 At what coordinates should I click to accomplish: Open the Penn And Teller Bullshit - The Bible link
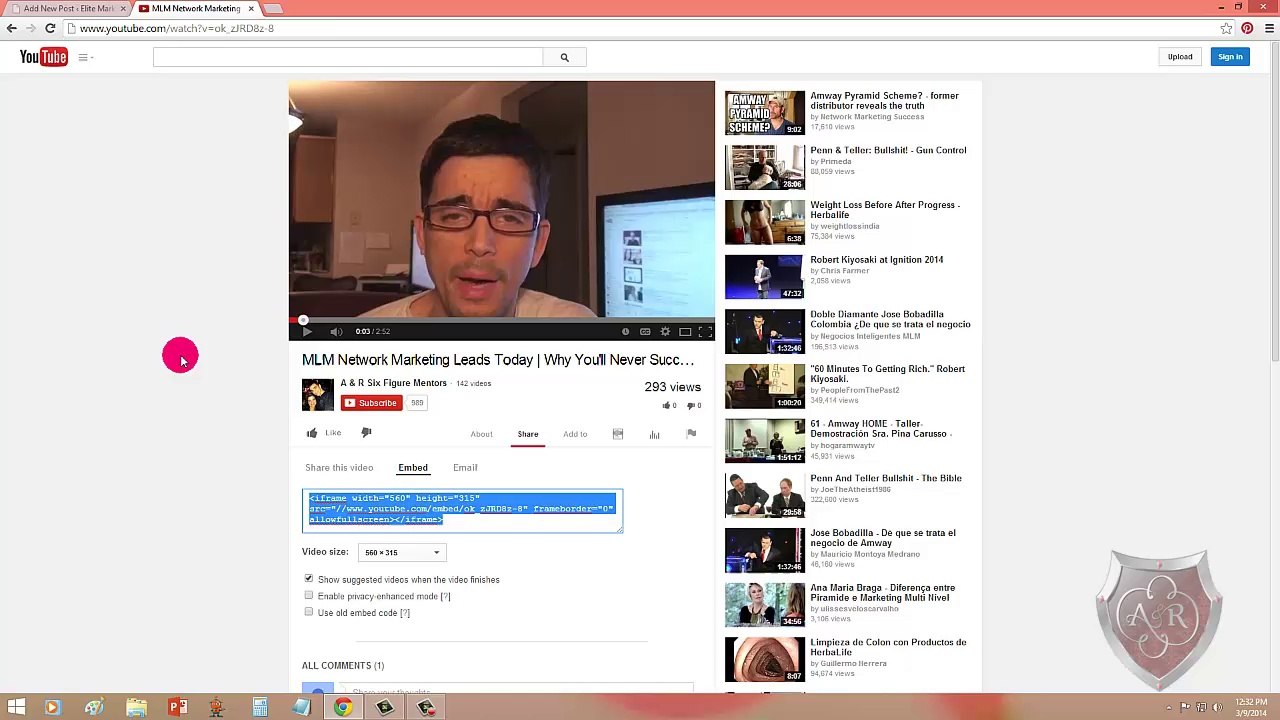(886, 478)
